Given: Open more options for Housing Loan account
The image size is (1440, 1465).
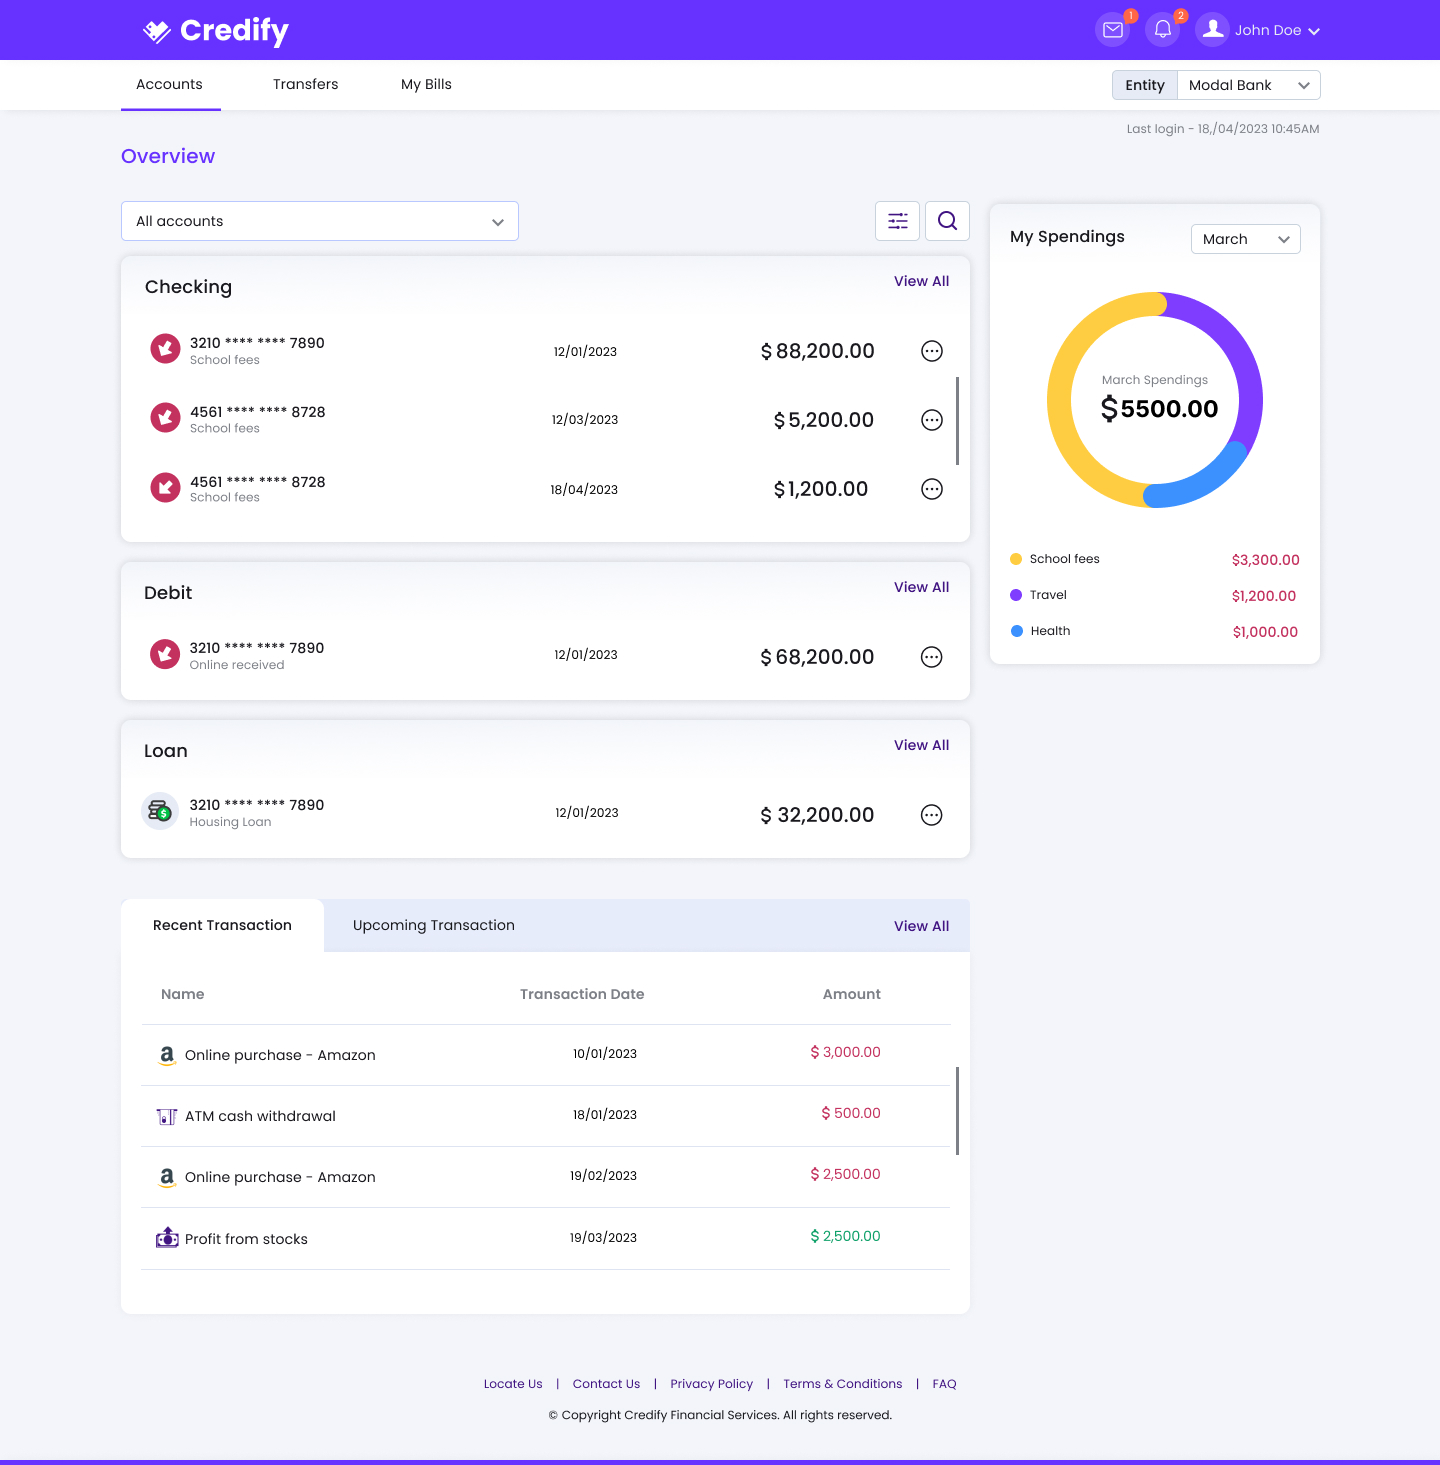Looking at the screenshot, I should click(931, 815).
